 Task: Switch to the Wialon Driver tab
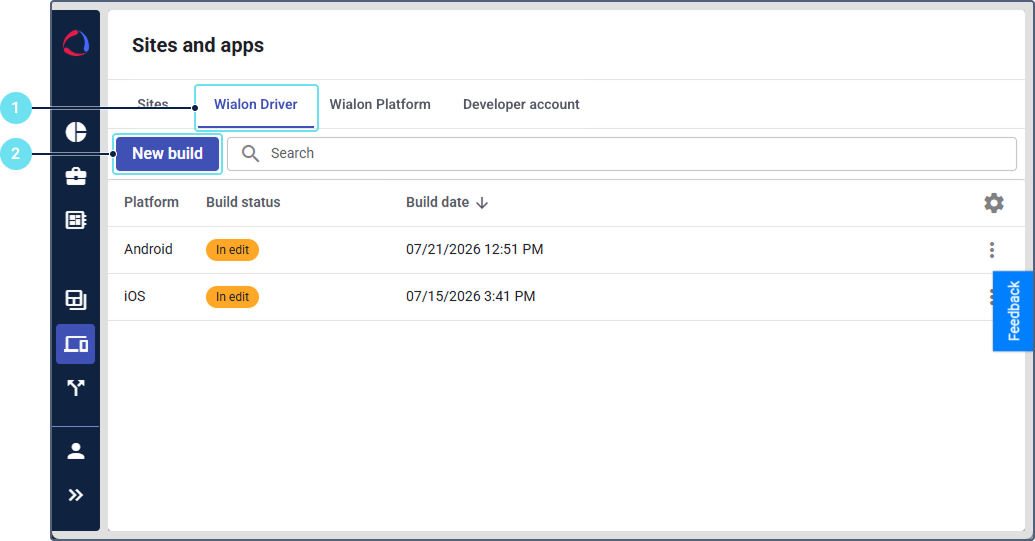click(x=255, y=104)
